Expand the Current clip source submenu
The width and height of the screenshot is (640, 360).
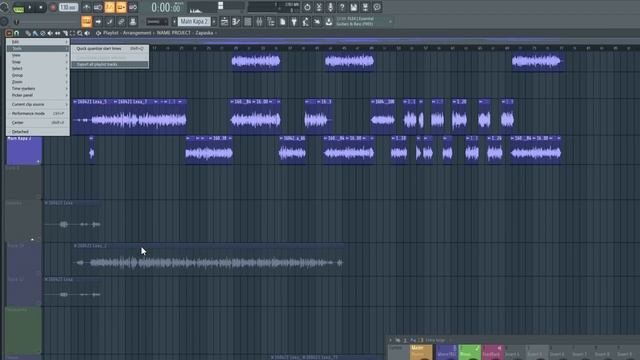pos(38,104)
